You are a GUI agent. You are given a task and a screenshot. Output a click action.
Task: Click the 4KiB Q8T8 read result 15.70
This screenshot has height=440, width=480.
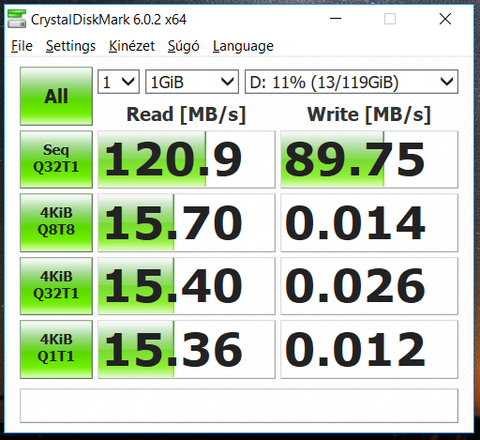186,222
